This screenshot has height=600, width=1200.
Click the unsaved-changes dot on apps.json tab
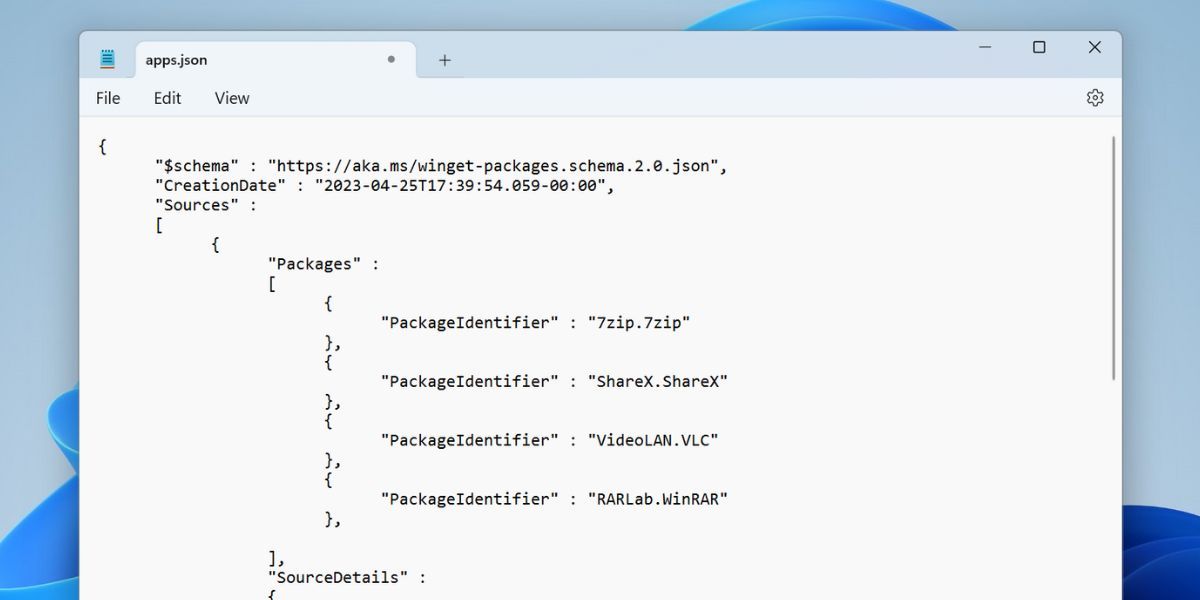(391, 59)
